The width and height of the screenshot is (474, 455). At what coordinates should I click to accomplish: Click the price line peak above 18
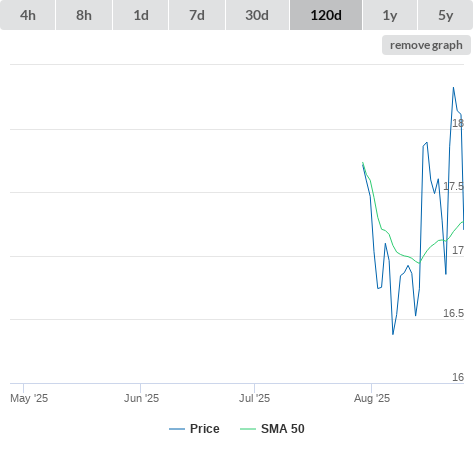click(453, 88)
